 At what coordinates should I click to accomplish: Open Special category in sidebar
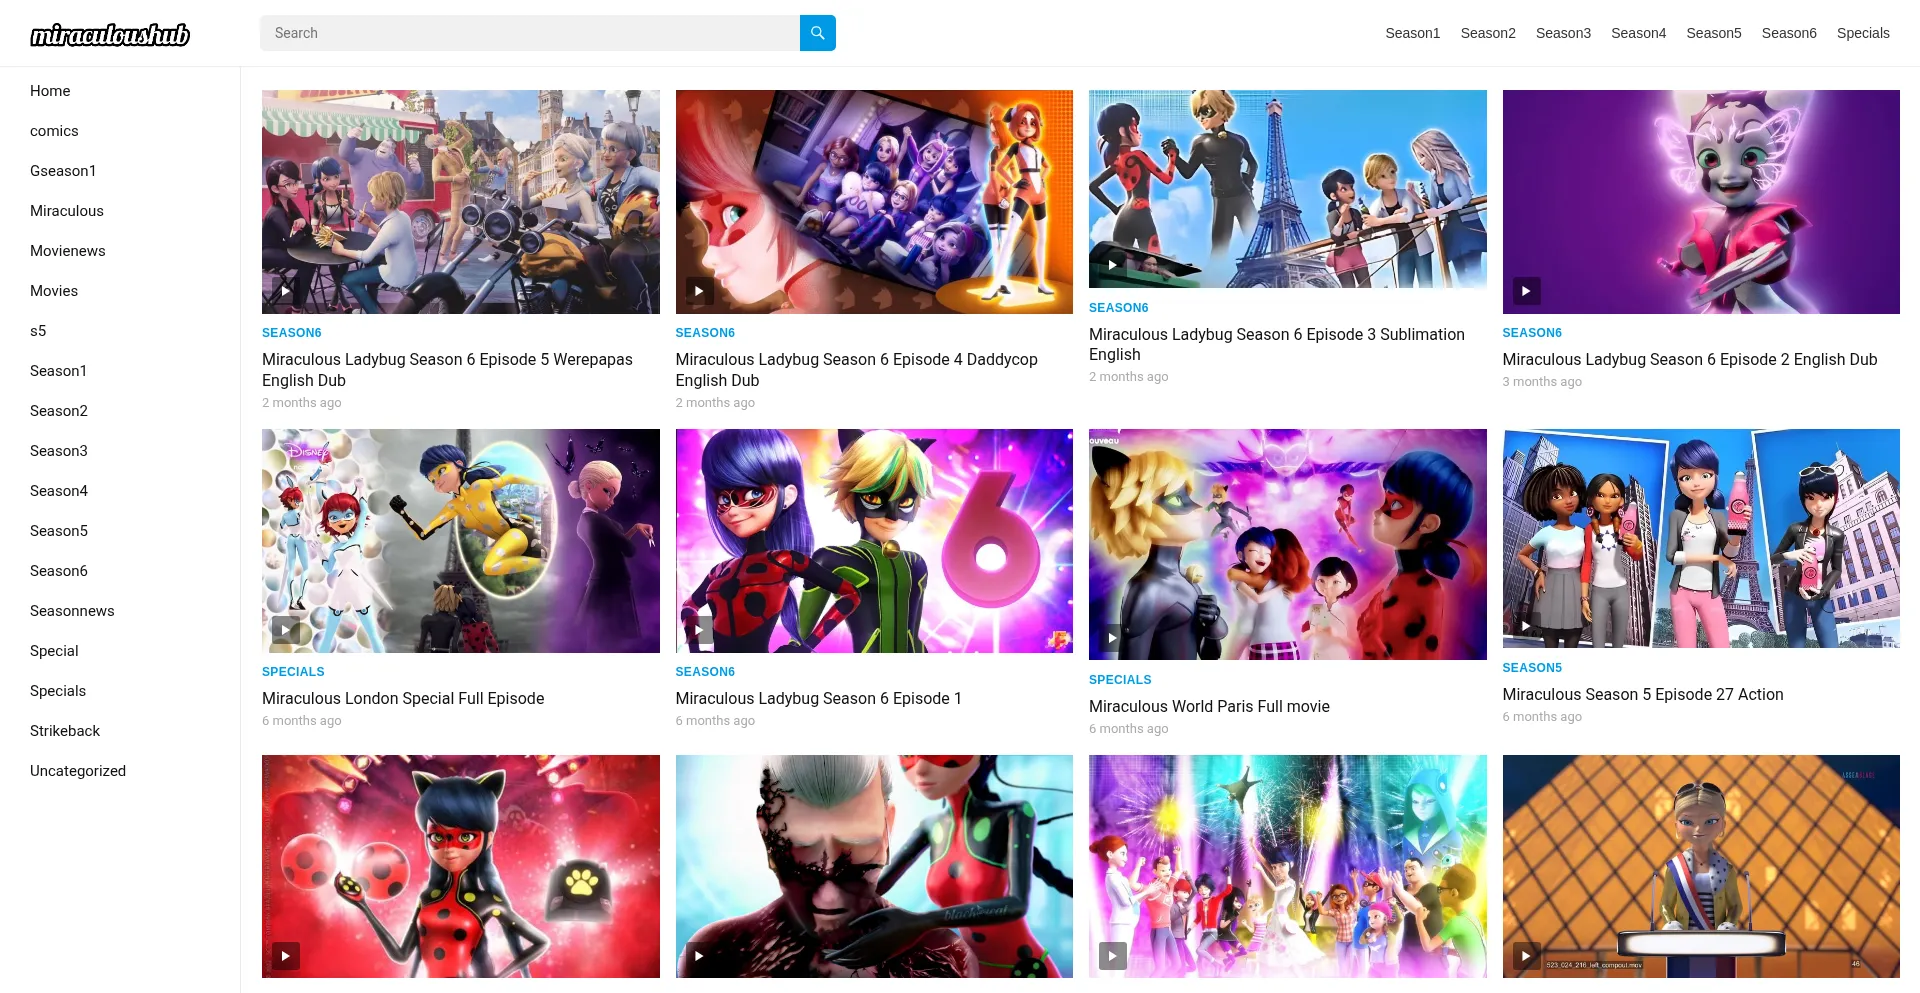54,651
